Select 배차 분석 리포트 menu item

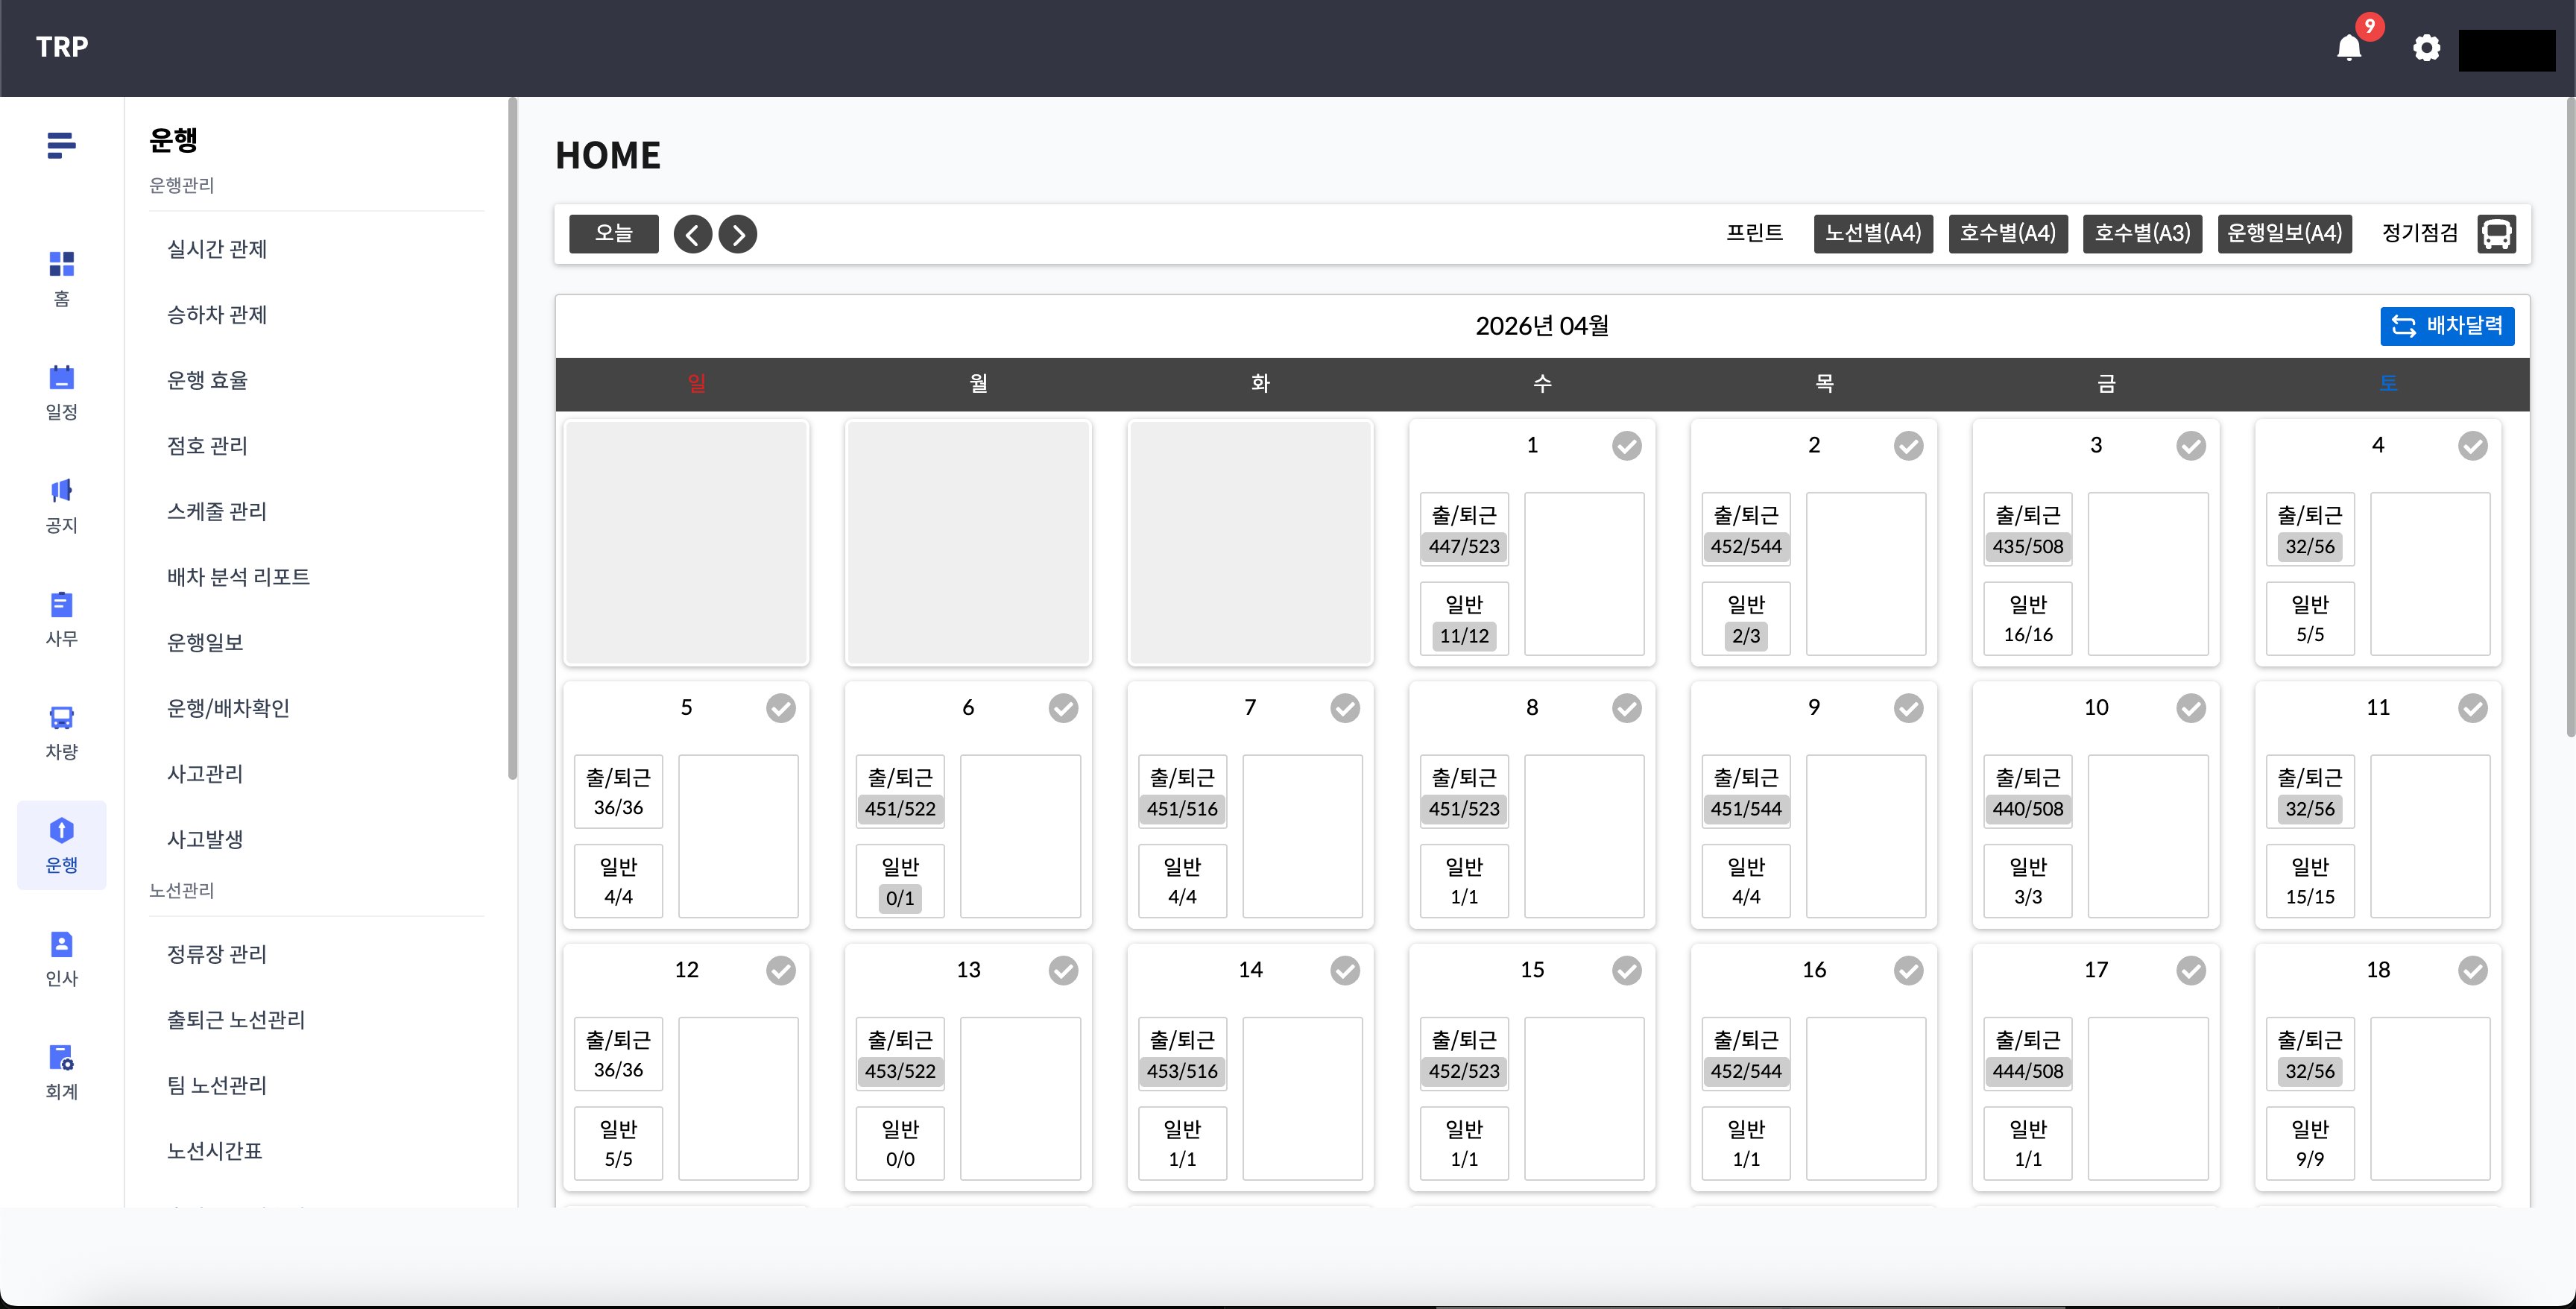(x=238, y=577)
